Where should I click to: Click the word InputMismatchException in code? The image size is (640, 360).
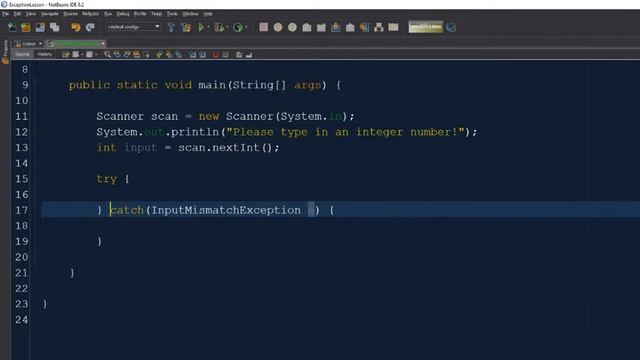tap(226, 210)
